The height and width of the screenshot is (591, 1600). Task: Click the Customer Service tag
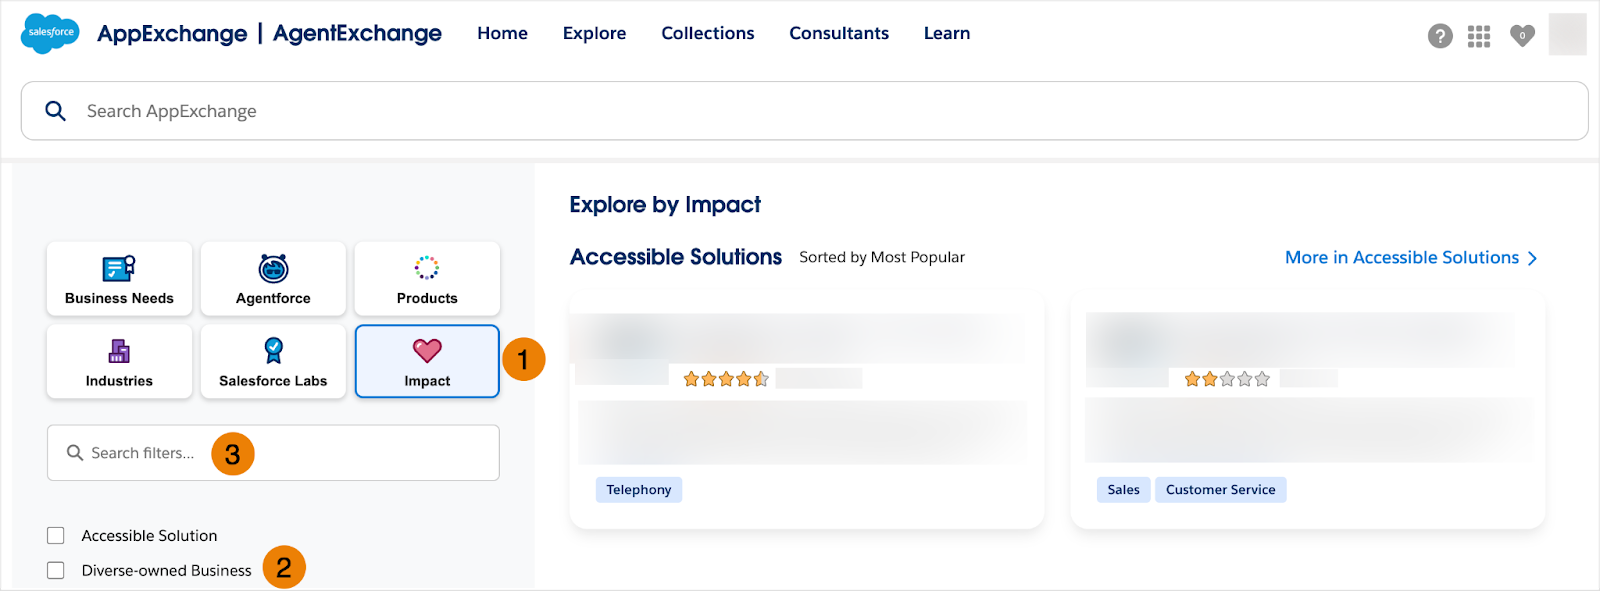coord(1220,490)
